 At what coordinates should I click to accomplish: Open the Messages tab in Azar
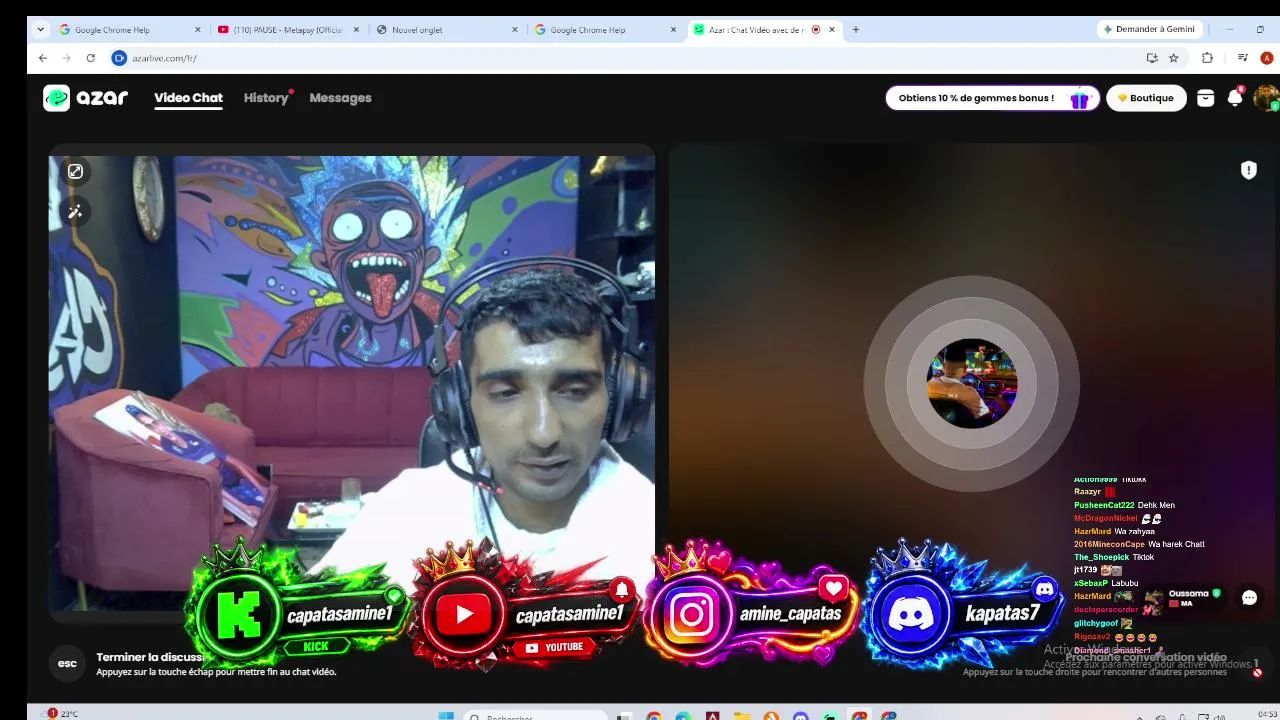(340, 98)
